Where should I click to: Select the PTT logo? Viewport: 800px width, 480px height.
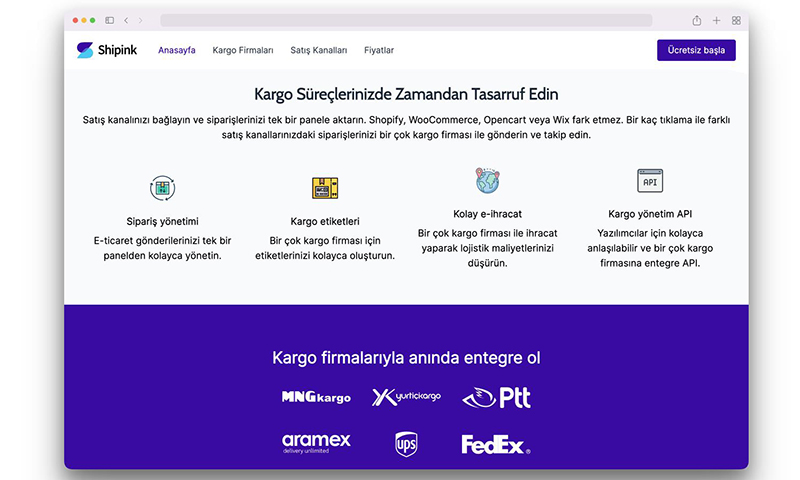[x=496, y=398]
